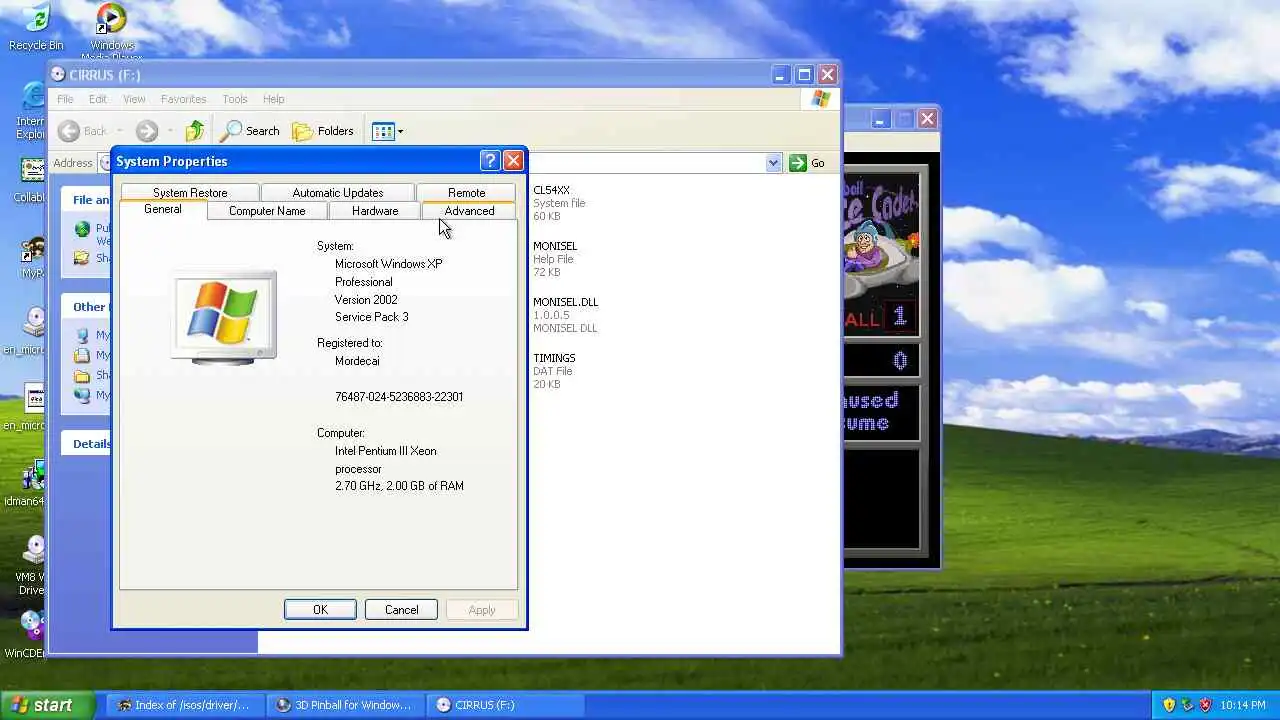Close the System Properties dialog

pos(513,160)
